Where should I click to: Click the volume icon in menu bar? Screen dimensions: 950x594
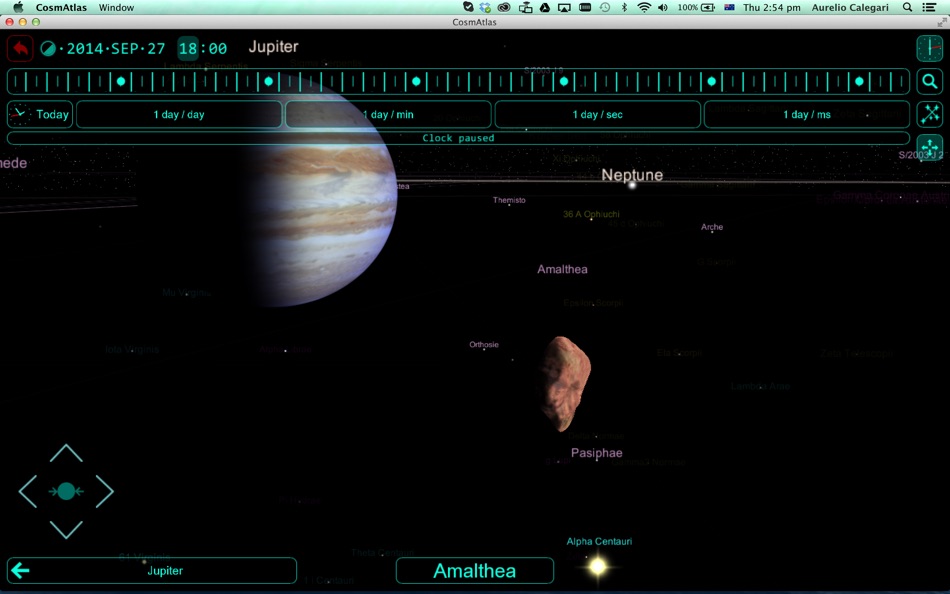click(663, 7)
